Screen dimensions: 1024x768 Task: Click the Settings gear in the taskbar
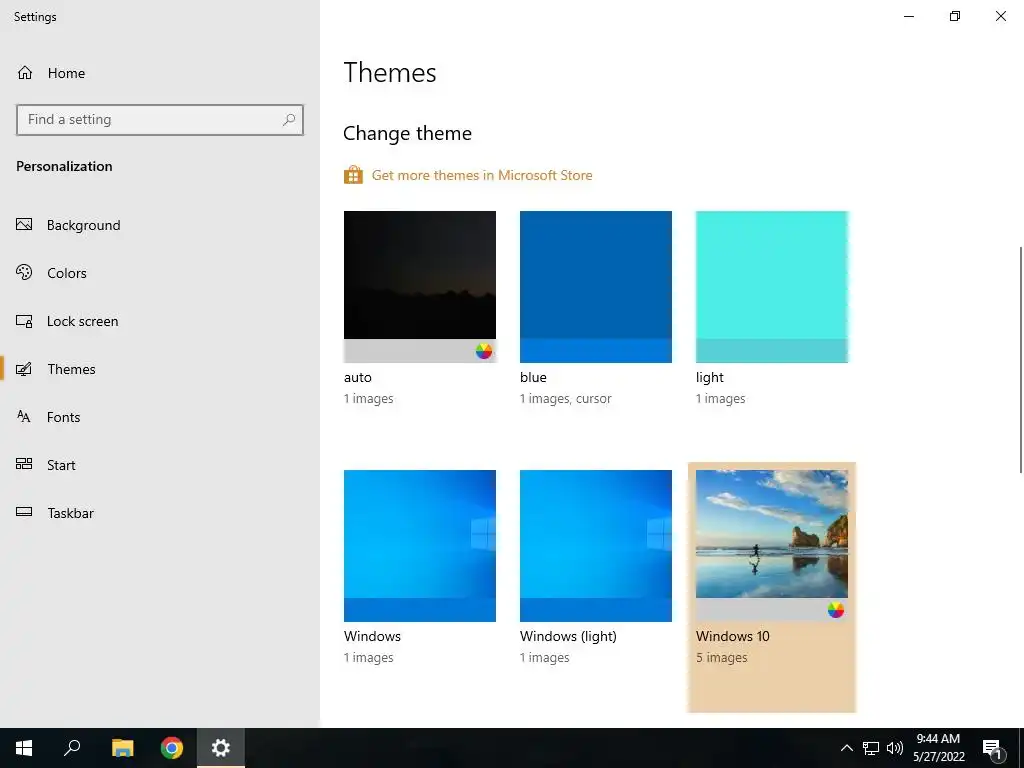[221, 748]
